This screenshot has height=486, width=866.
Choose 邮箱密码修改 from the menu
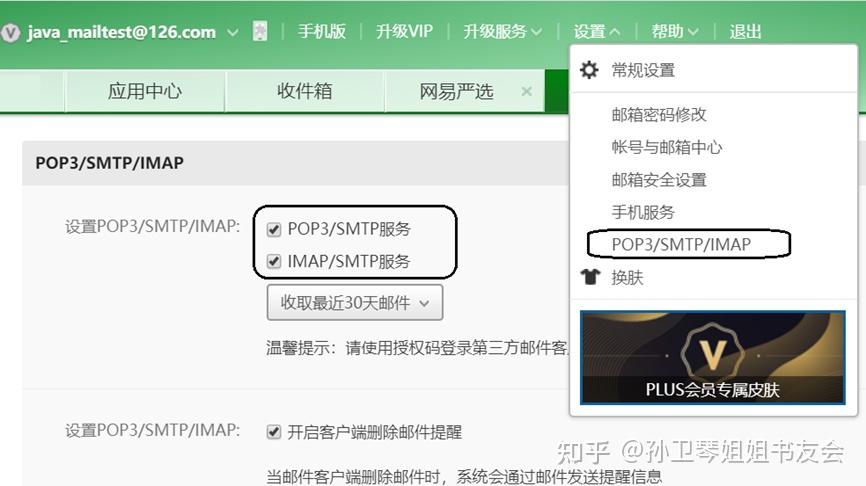[x=659, y=114]
